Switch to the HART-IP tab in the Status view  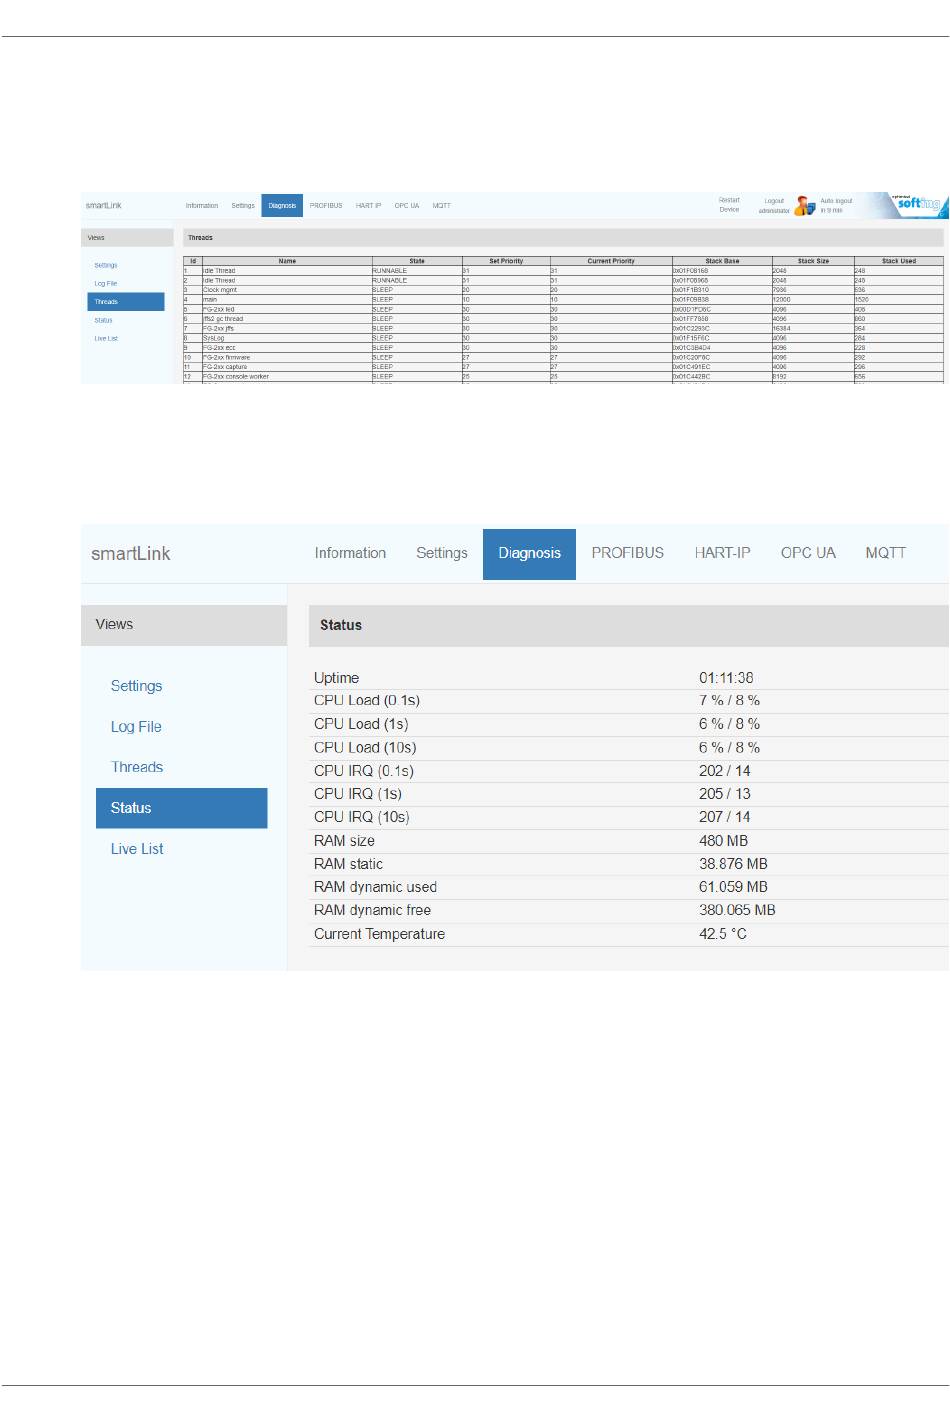(722, 553)
